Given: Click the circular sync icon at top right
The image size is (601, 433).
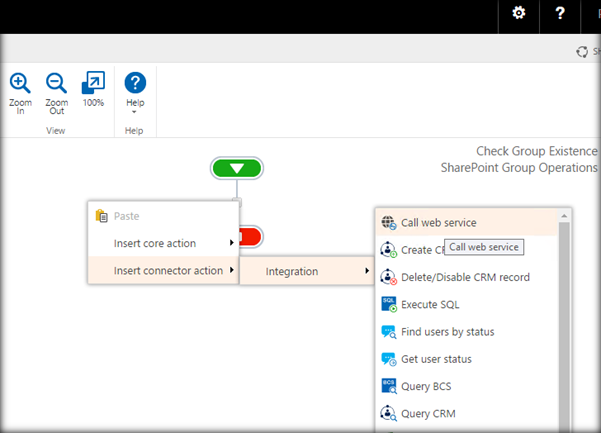Looking at the screenshot, I should pyautogui.click(x=582, y=52).
